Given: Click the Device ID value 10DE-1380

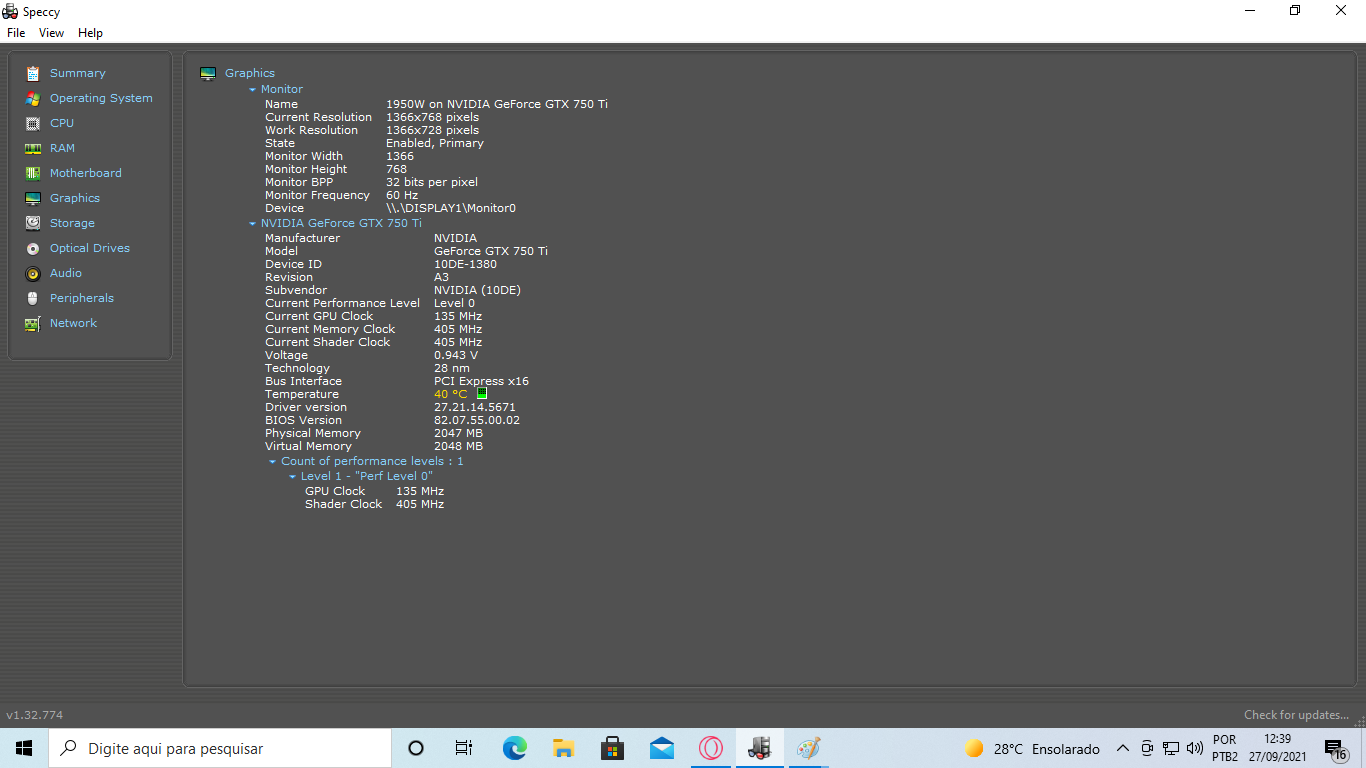Looking at the screenshot, I should click(465, 264).
